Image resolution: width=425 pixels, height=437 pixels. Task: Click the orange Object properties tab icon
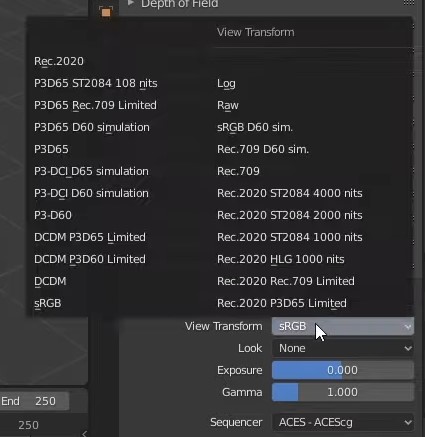tap(106, 13)
